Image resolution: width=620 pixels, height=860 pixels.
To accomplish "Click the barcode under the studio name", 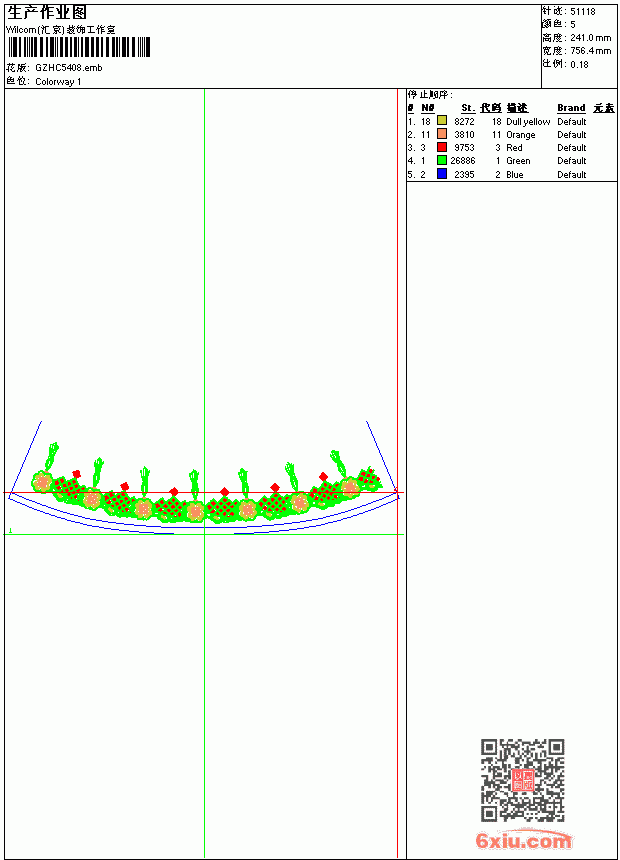I will [78, 47].
